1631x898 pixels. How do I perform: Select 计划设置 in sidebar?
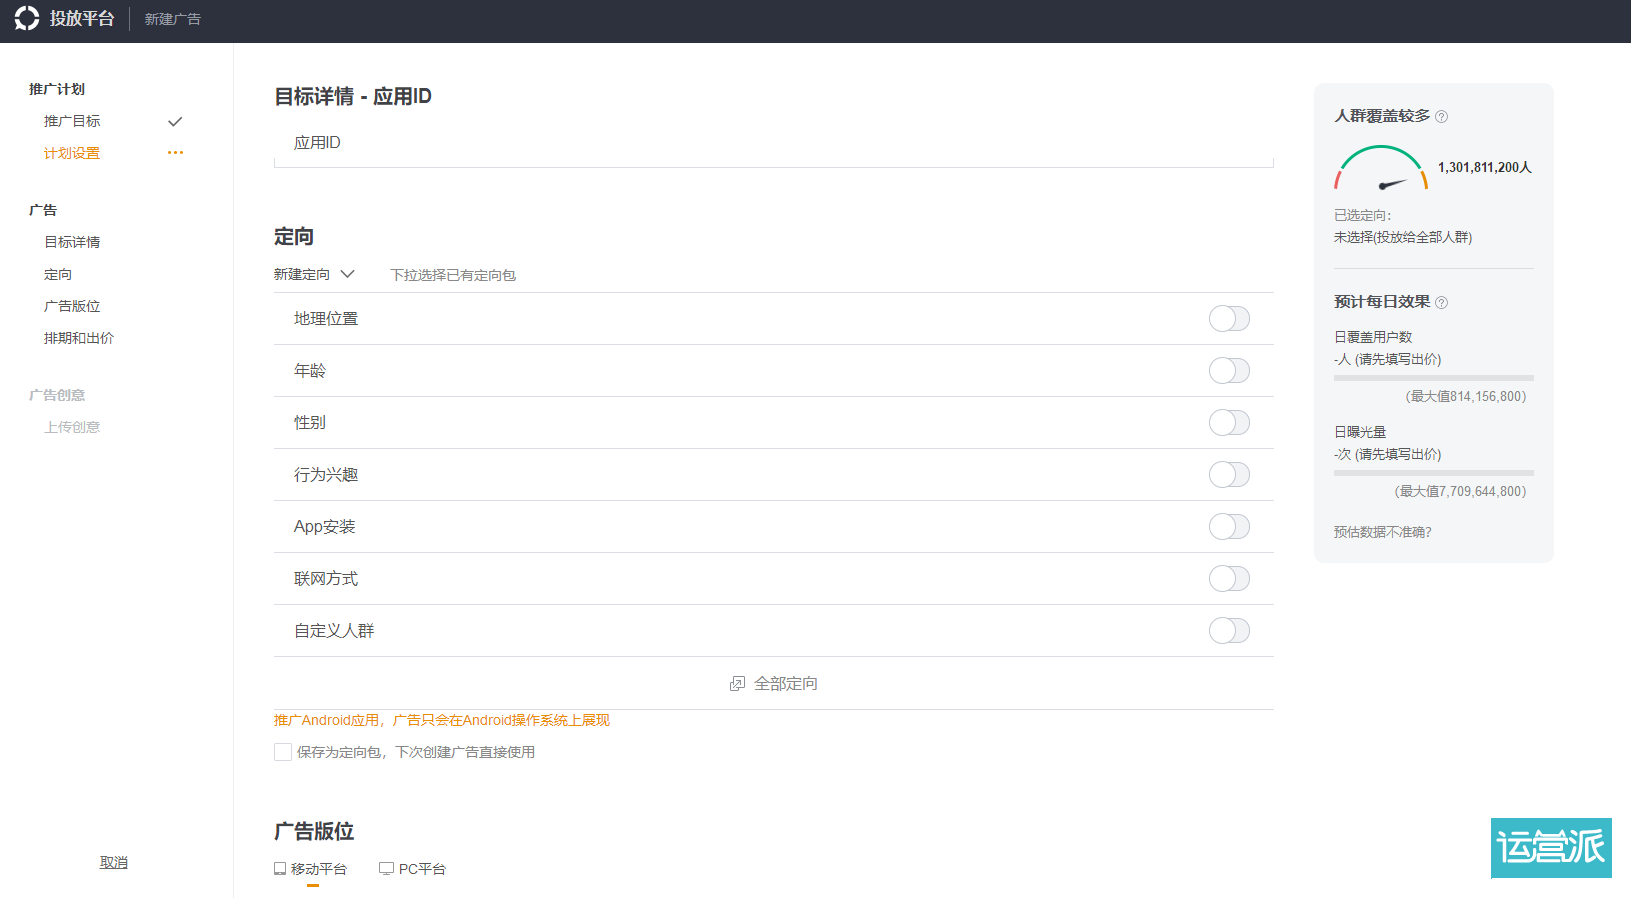coord(72,153)
